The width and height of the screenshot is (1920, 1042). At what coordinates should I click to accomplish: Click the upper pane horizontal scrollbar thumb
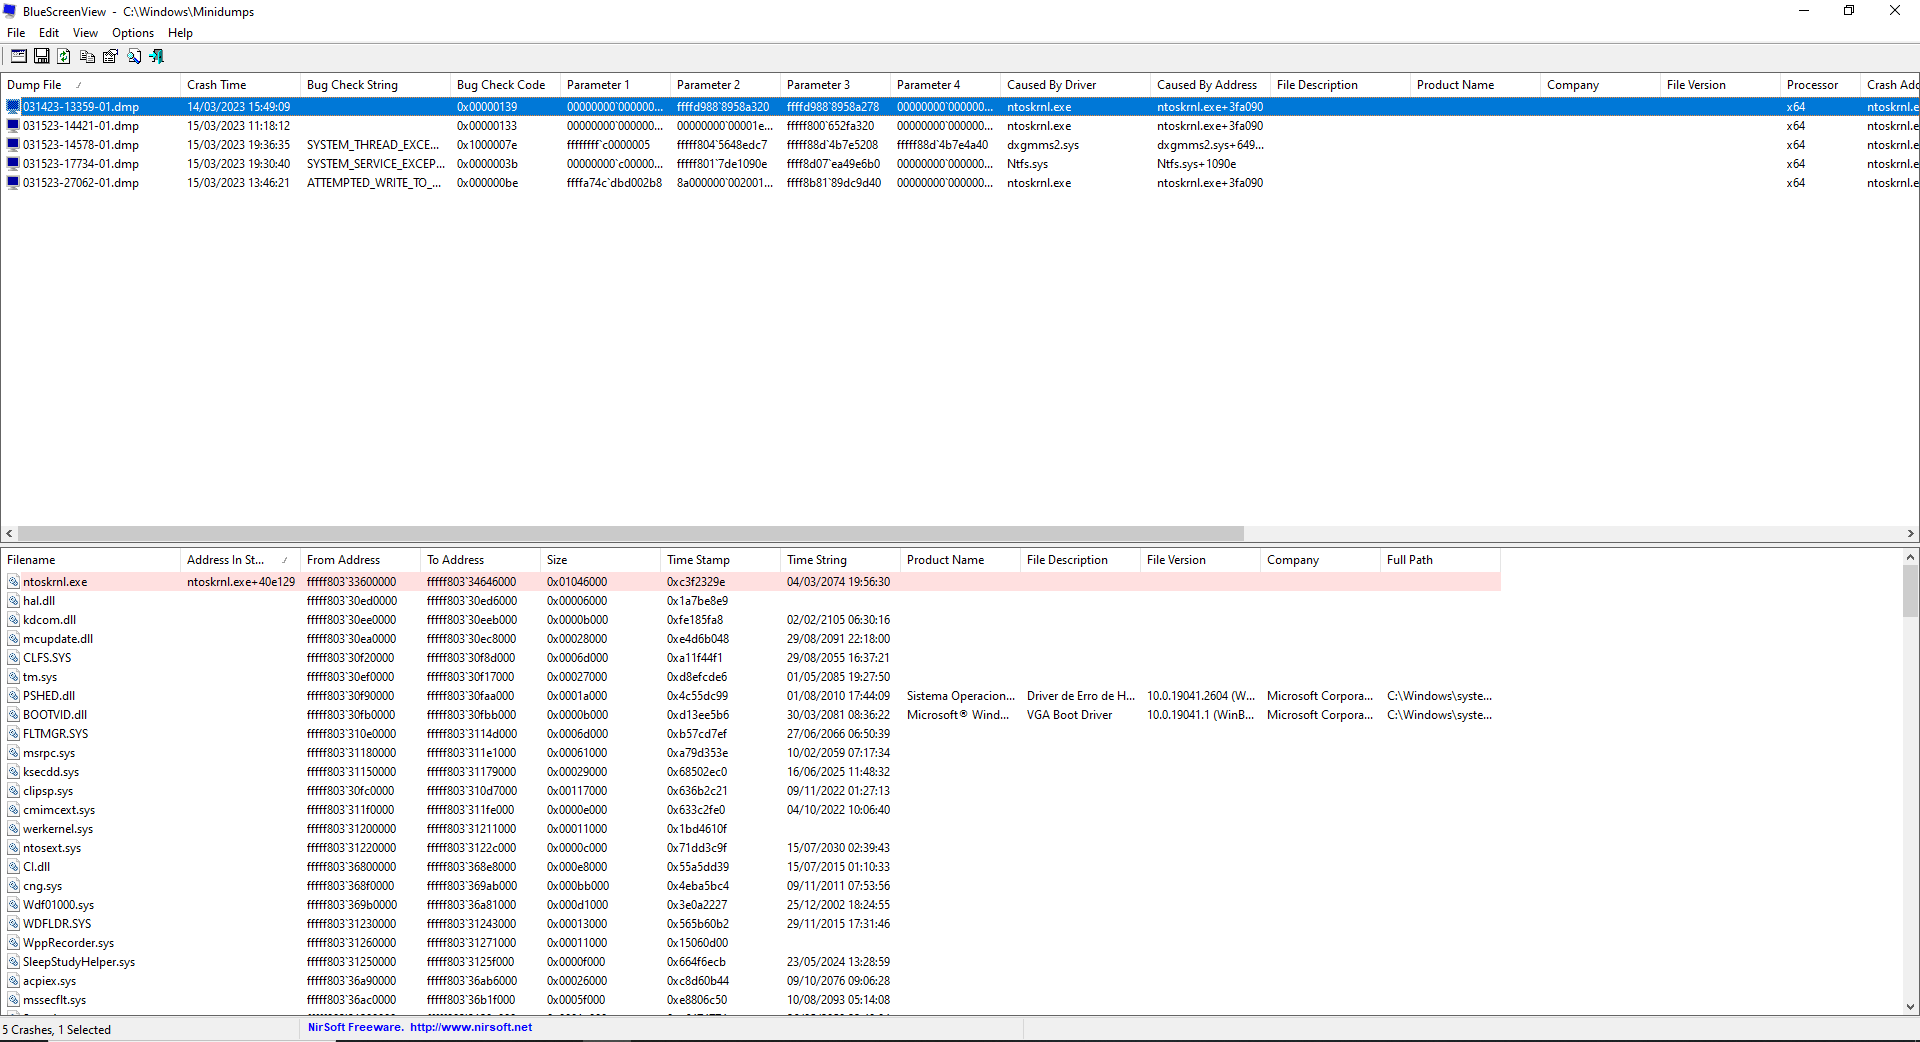click(631, 534)
